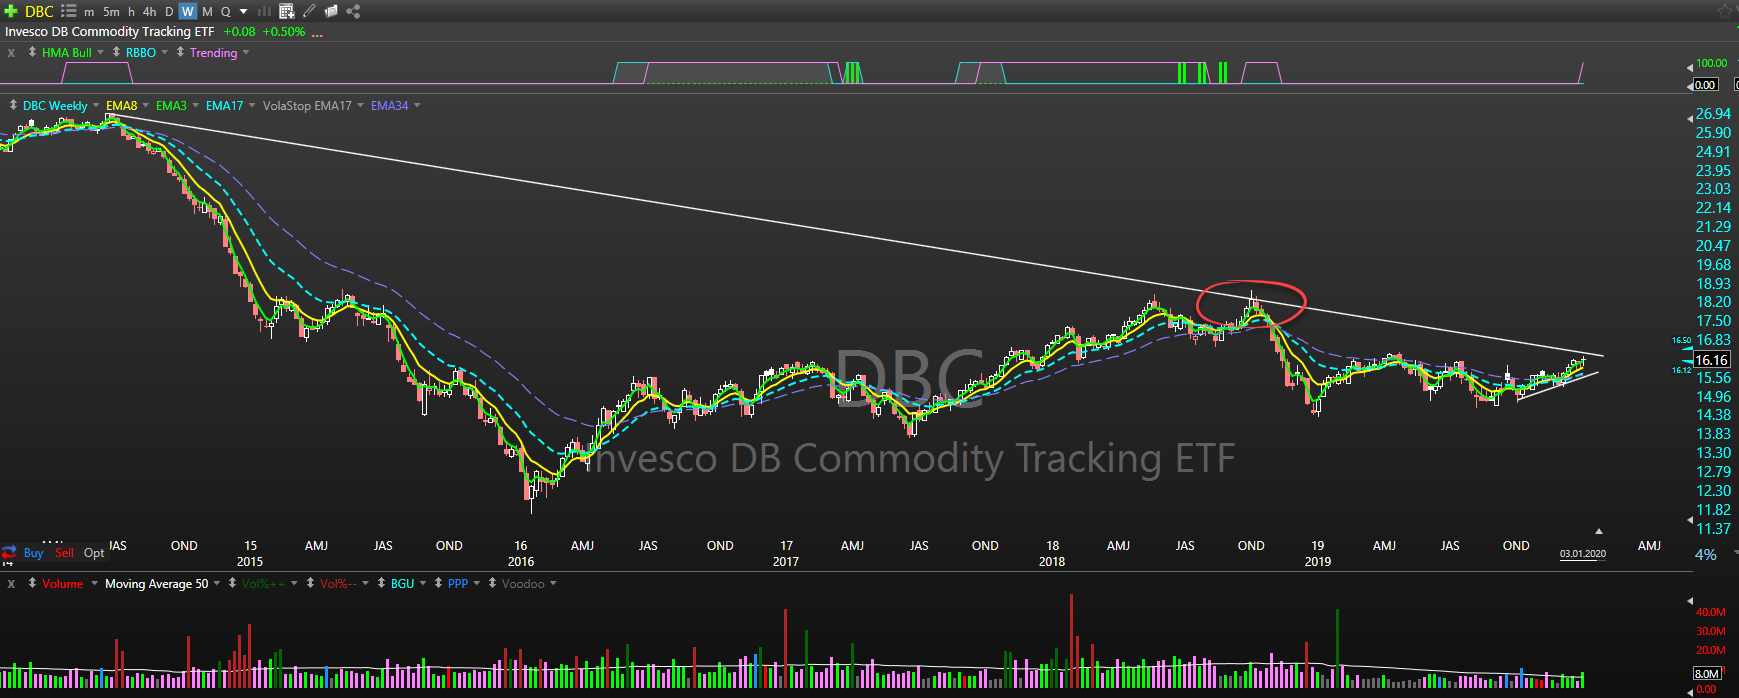Image resolution: width=1739 pixels, height=698 pixels.
Task: Click the left arrow beside 100.00 scale
Action: coord(1690,66)
